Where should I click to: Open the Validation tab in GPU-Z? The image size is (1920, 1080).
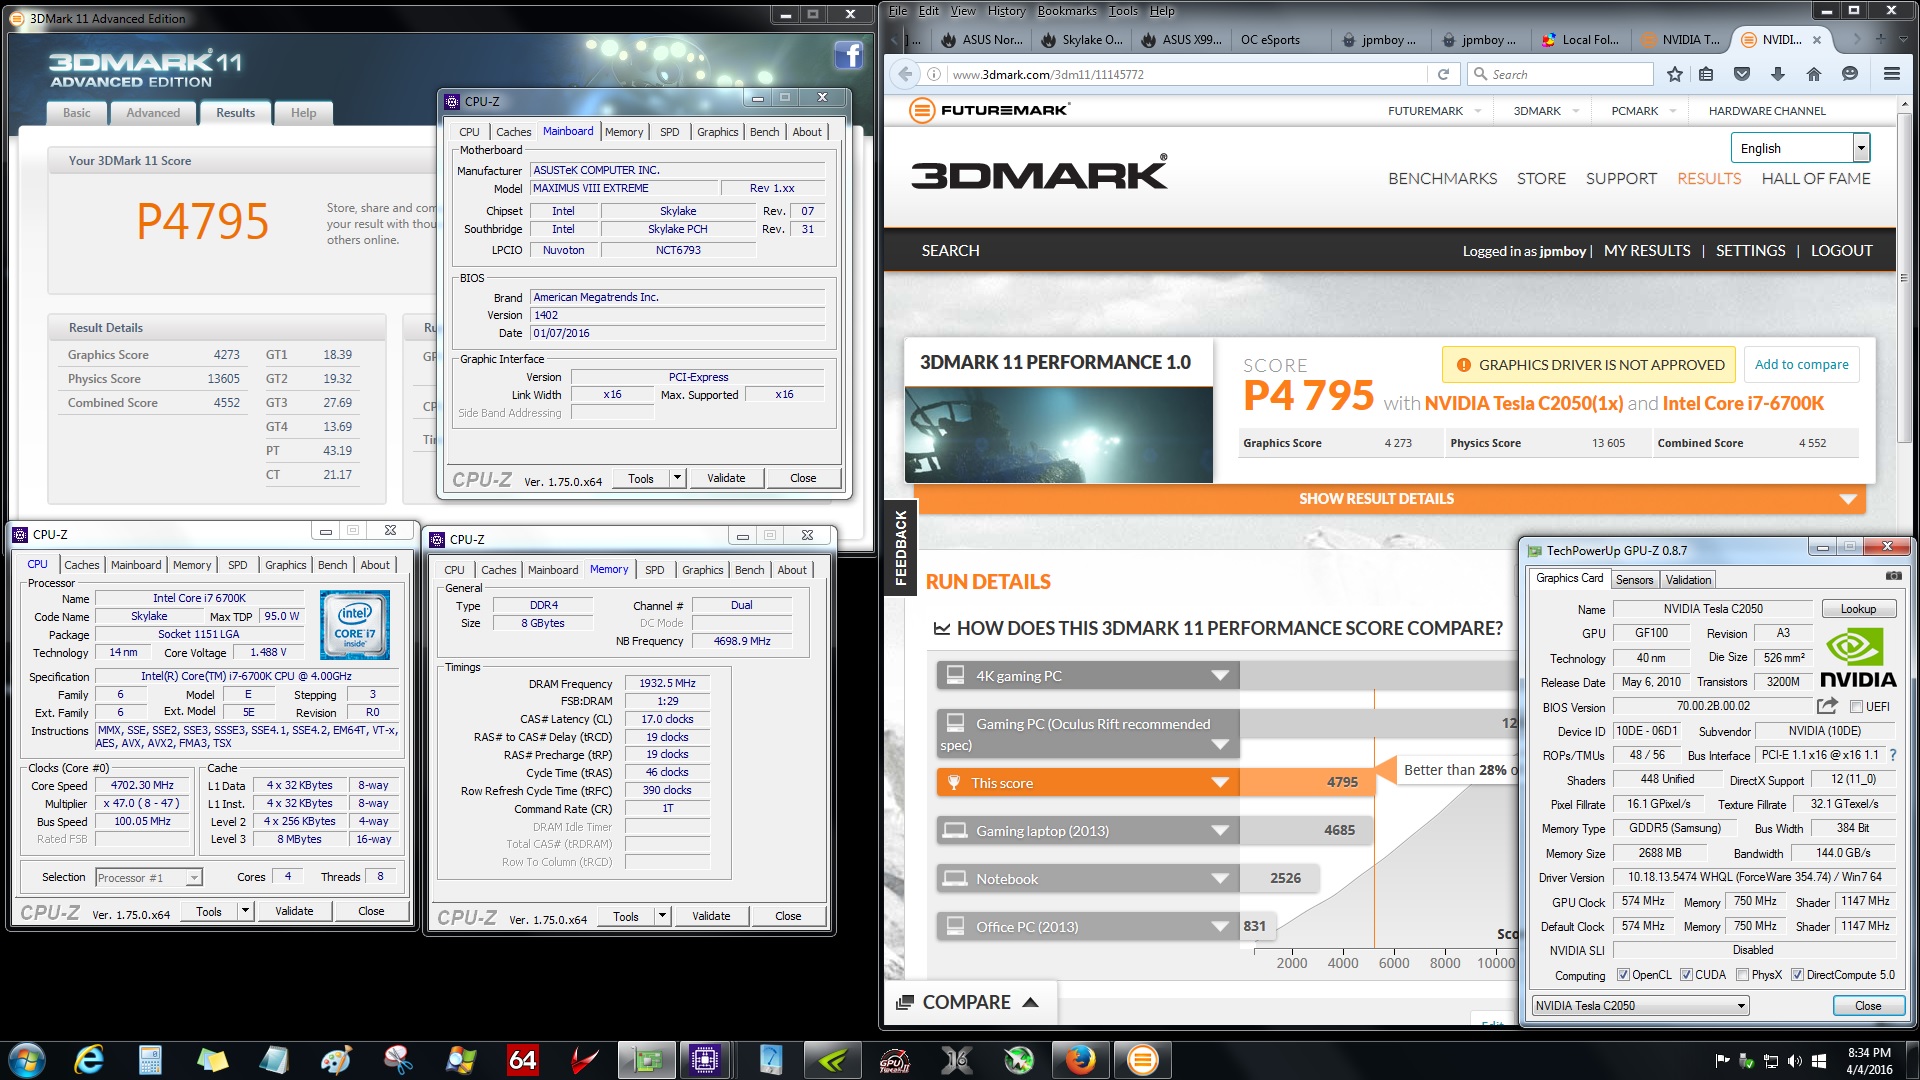1688,580
